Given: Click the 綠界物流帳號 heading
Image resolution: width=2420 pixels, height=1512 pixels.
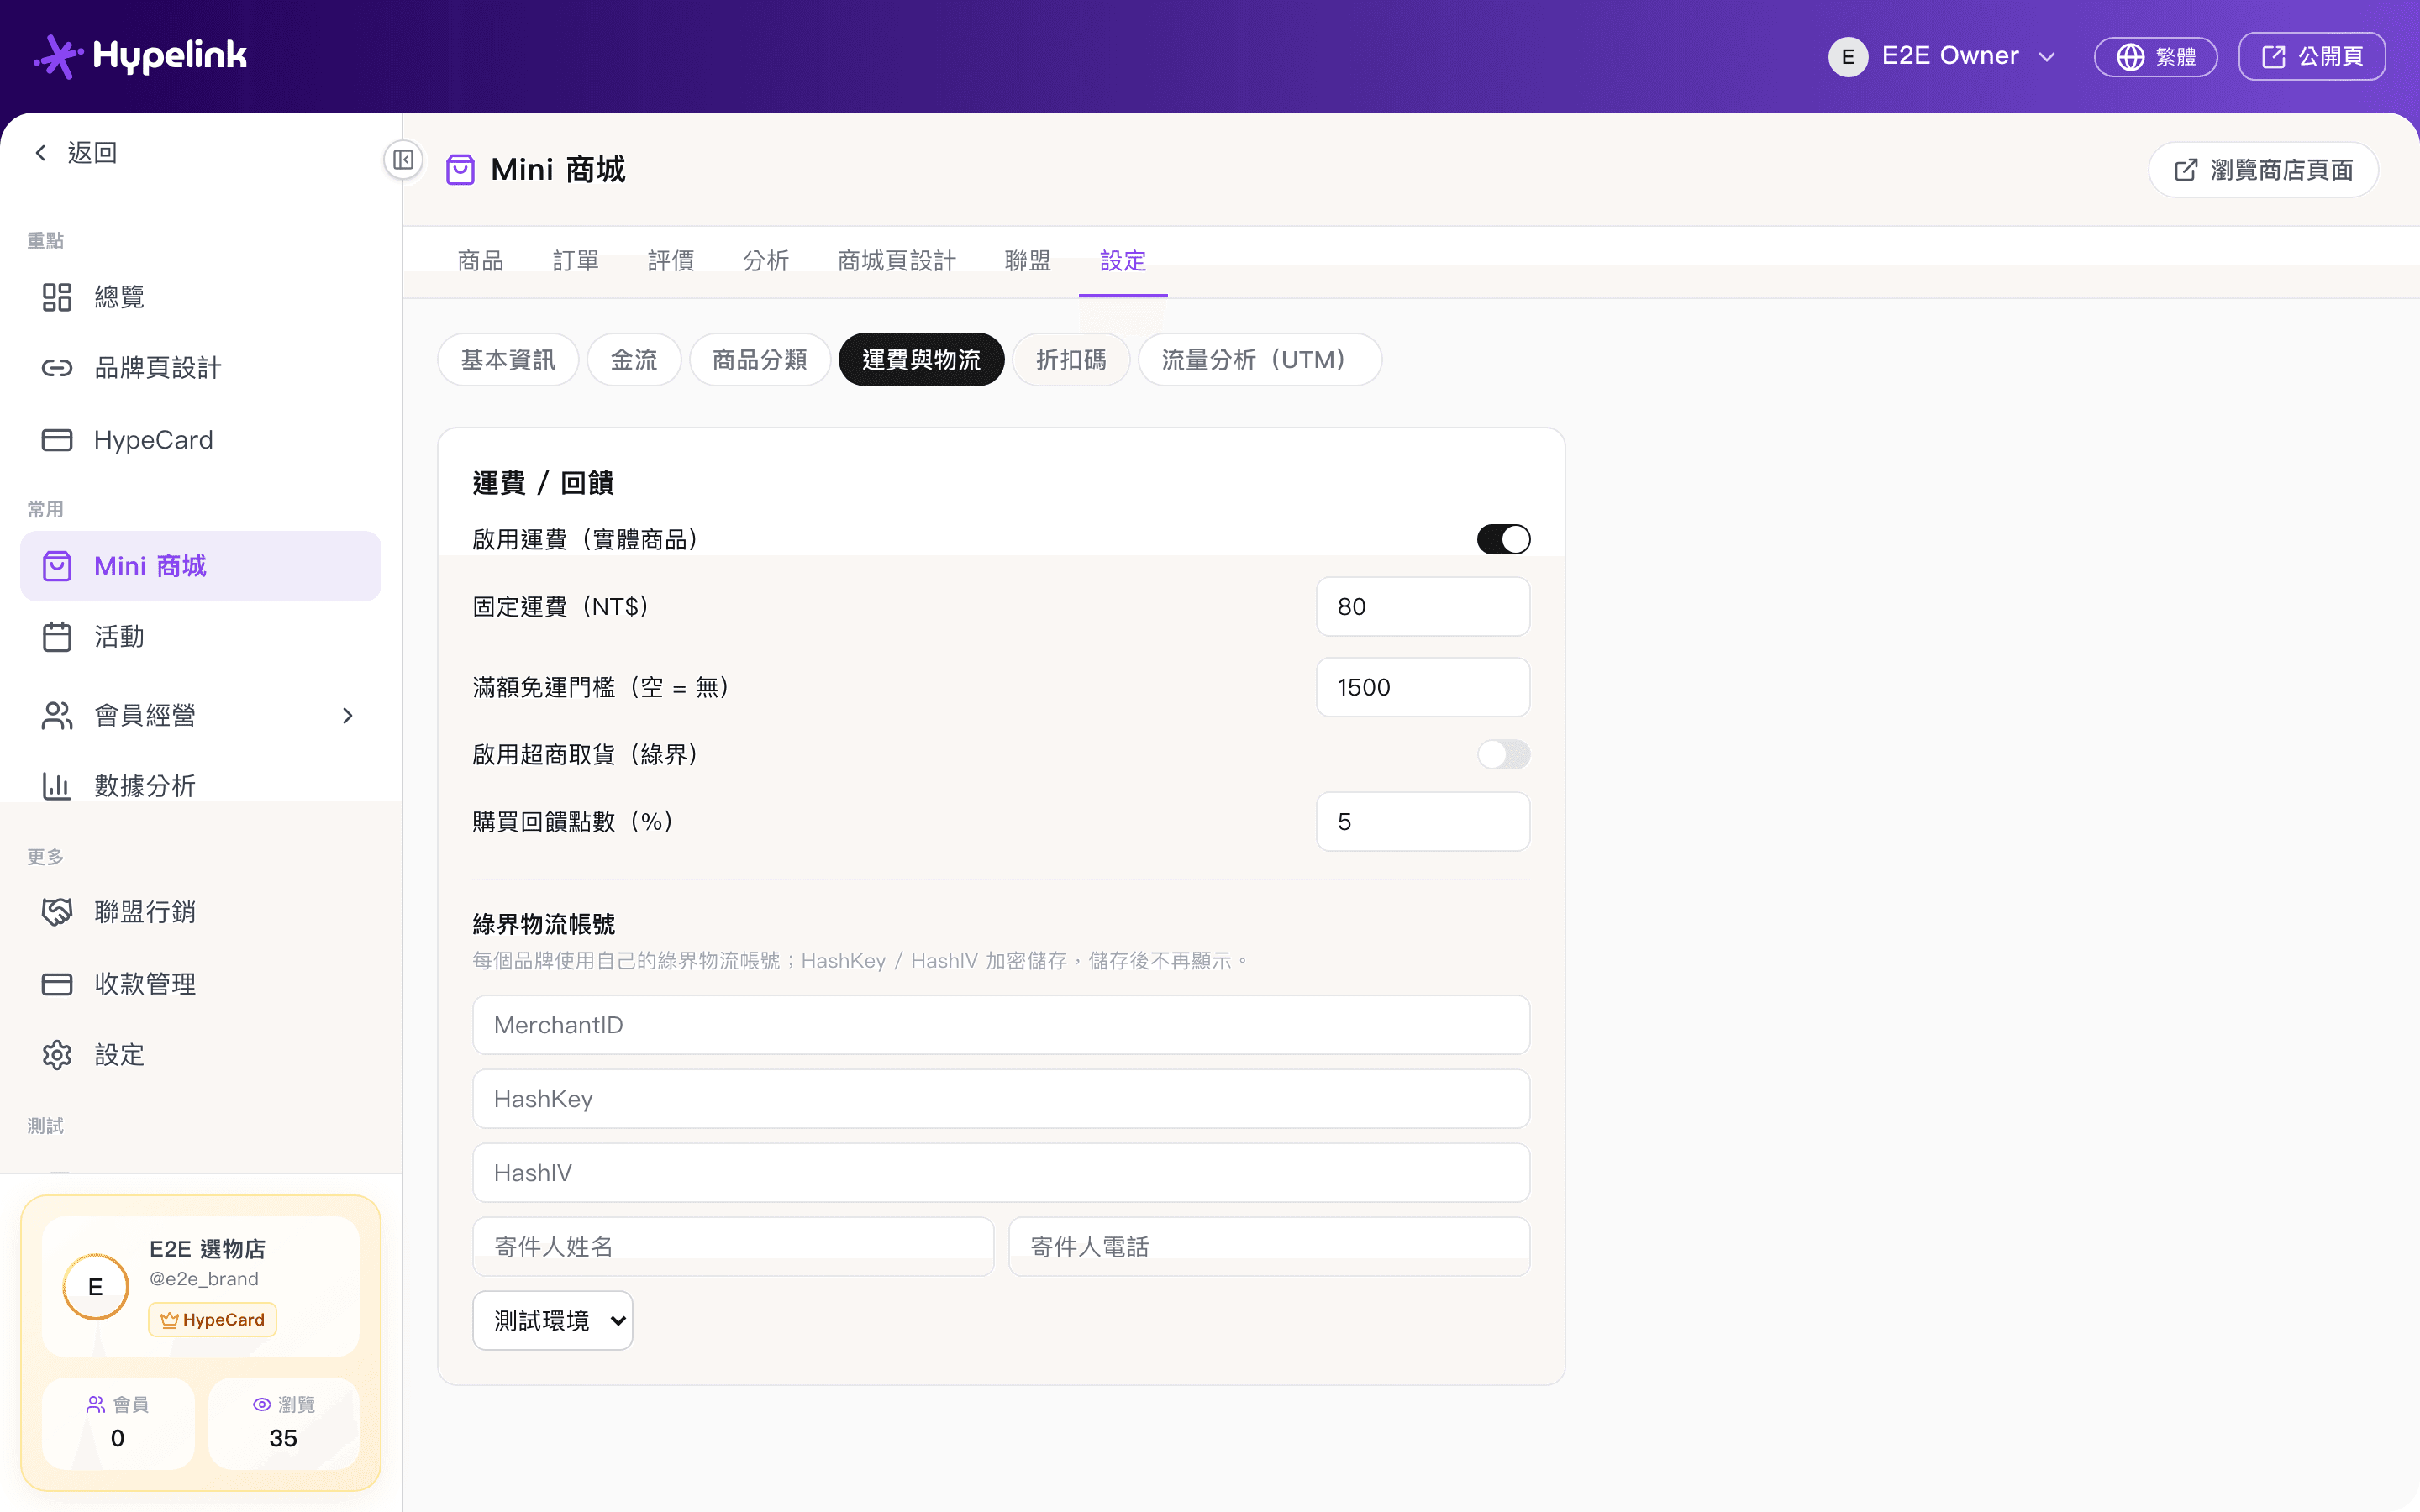Looking at the screenshot, I should tap(544, 924).
